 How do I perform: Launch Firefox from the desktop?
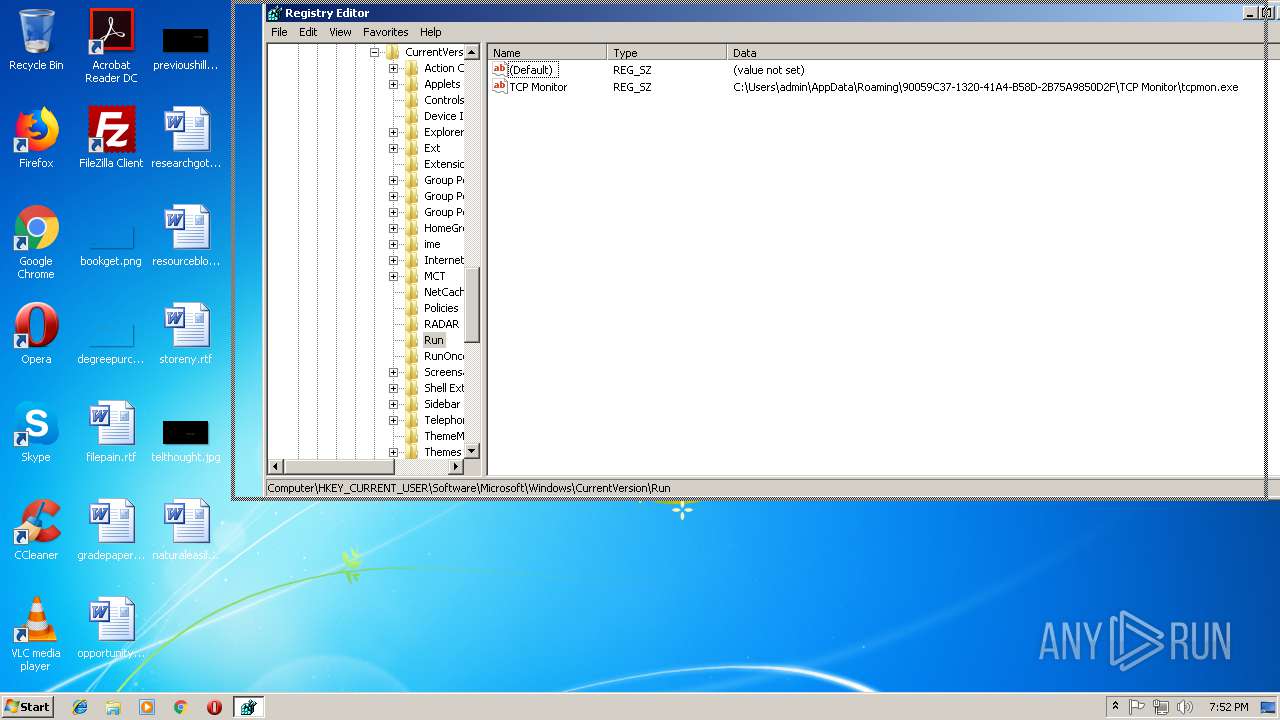coord(36,138)
